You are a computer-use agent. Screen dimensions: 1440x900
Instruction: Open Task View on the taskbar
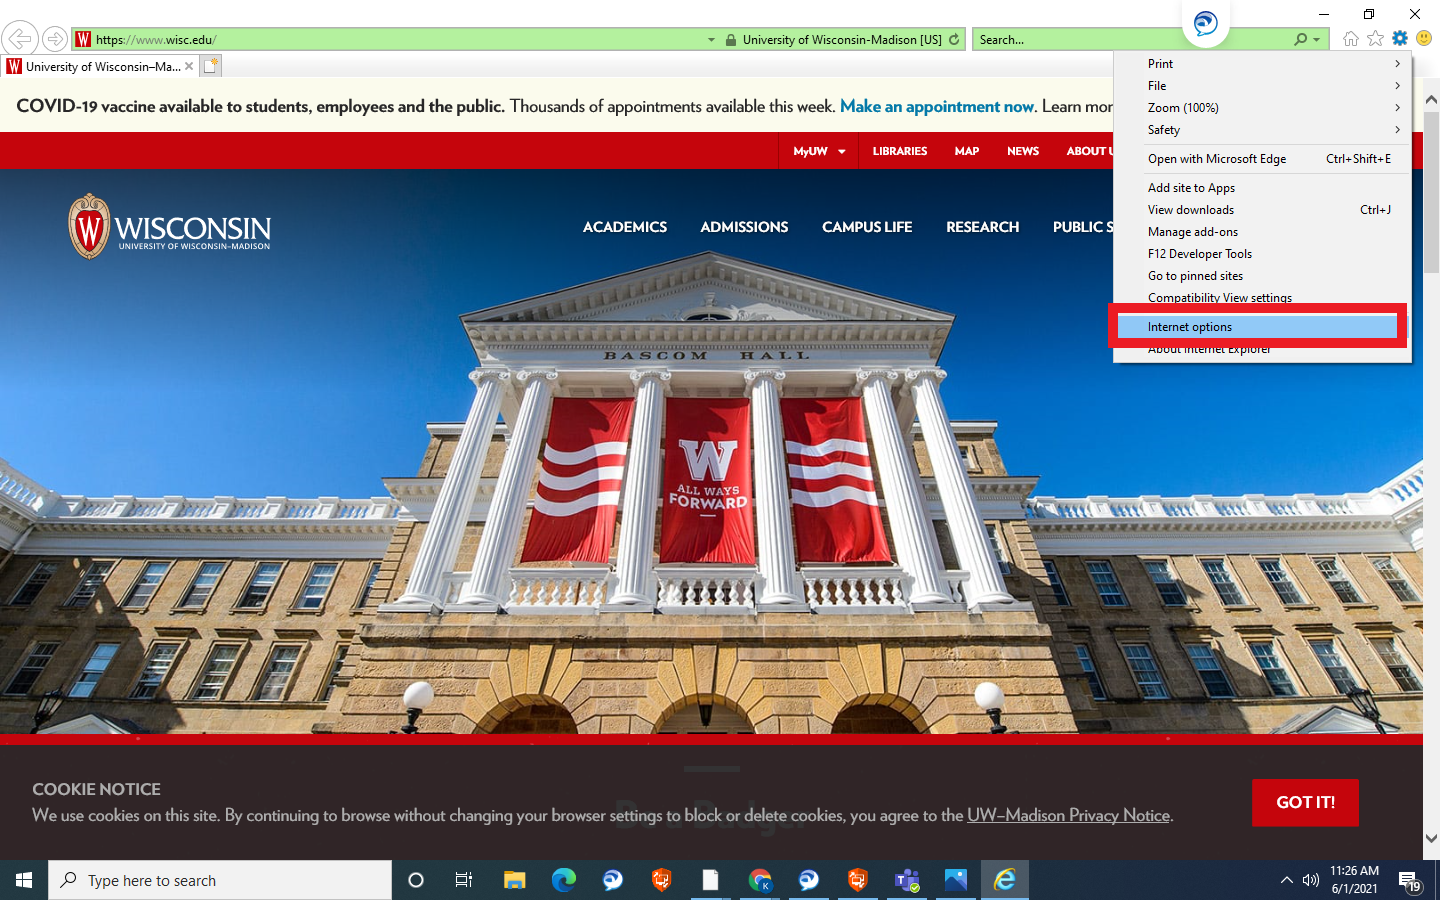464,880
